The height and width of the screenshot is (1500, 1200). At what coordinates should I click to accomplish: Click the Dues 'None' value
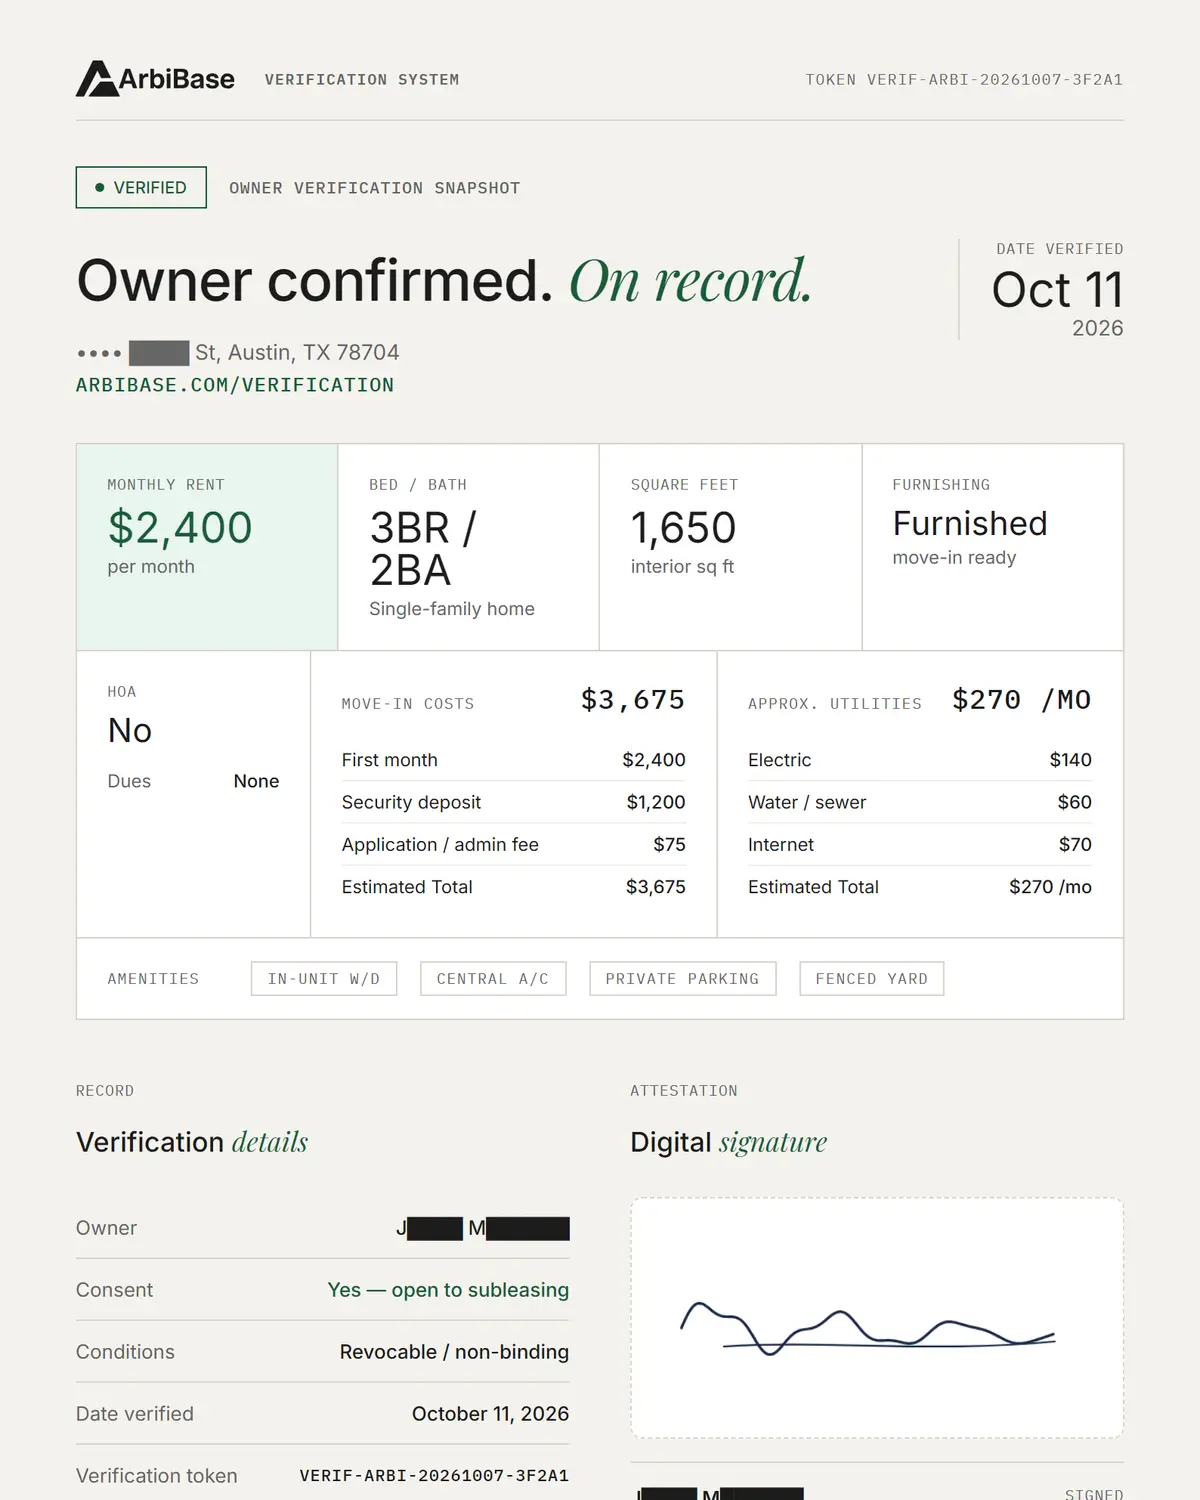(x=256, y=781)
